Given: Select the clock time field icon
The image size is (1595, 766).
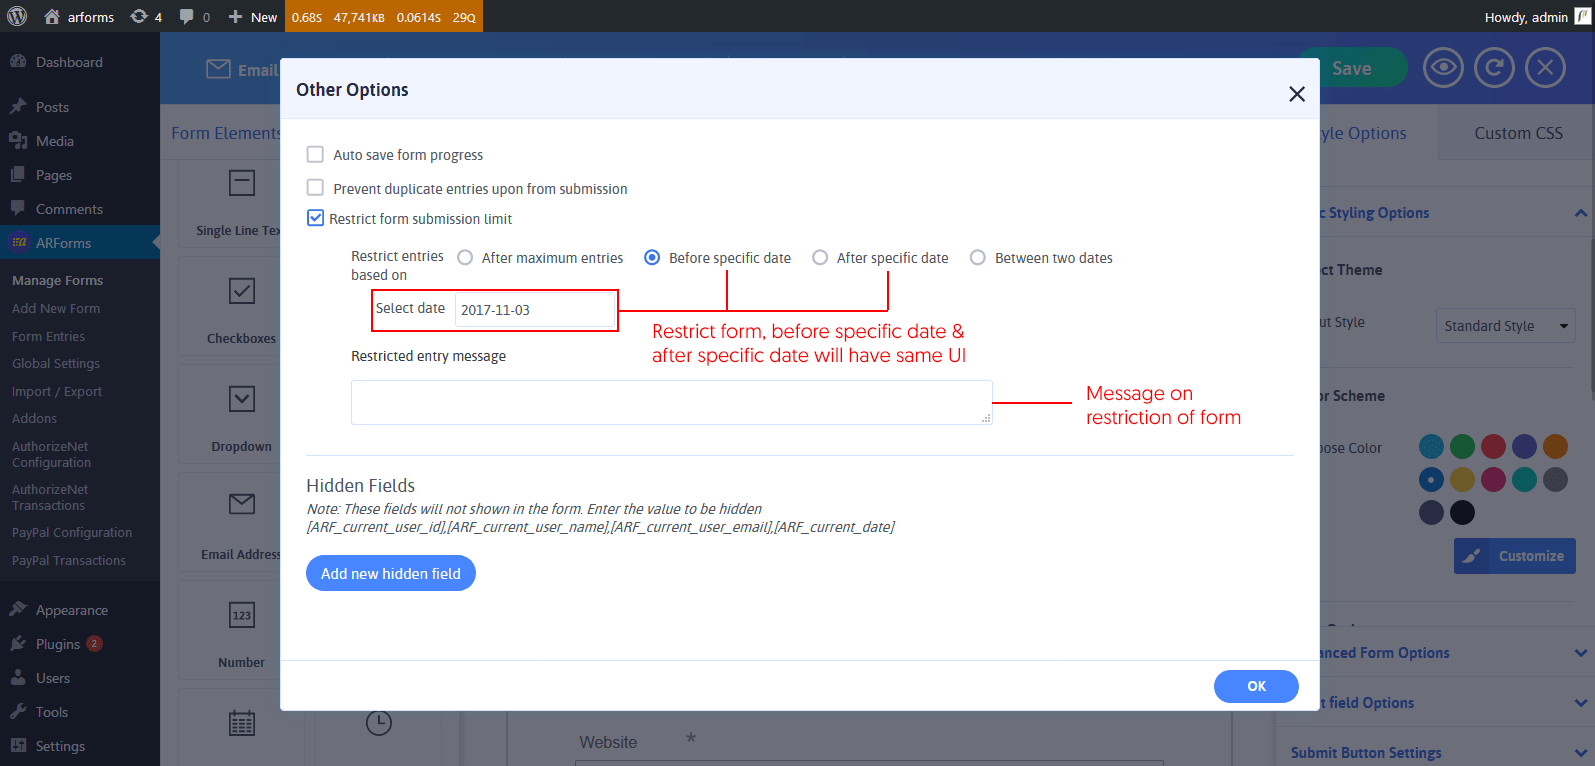Looking at the screenshot, I should coord(379,723).
